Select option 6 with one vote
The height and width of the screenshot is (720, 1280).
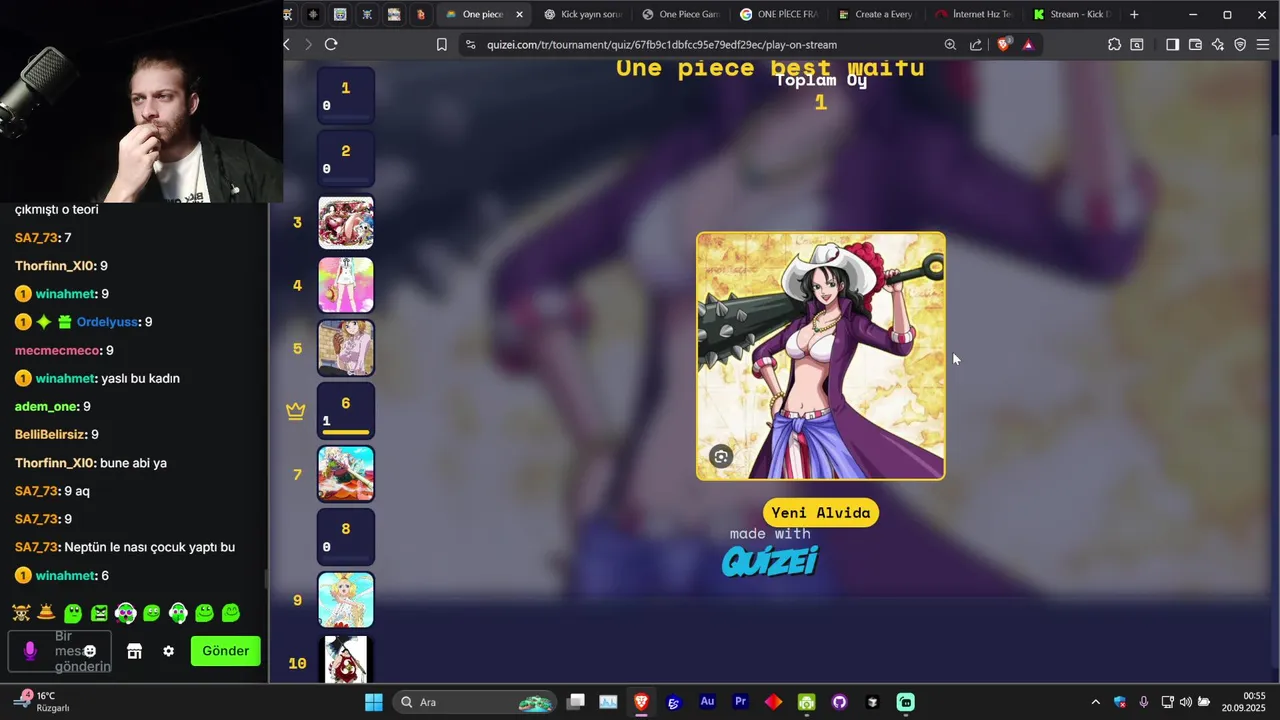pos(346,411)
